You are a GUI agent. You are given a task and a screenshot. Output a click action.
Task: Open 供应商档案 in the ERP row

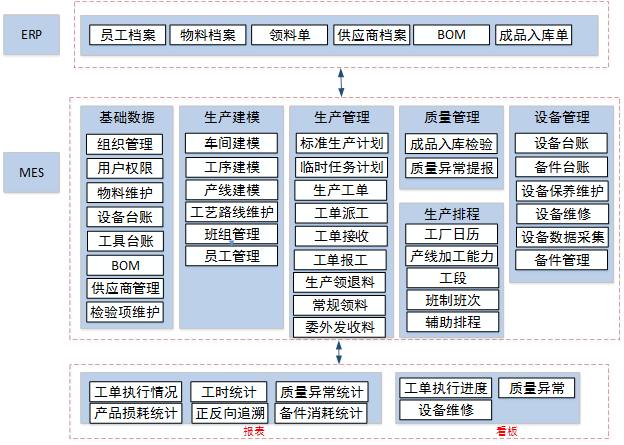click(x=371, y=36)
